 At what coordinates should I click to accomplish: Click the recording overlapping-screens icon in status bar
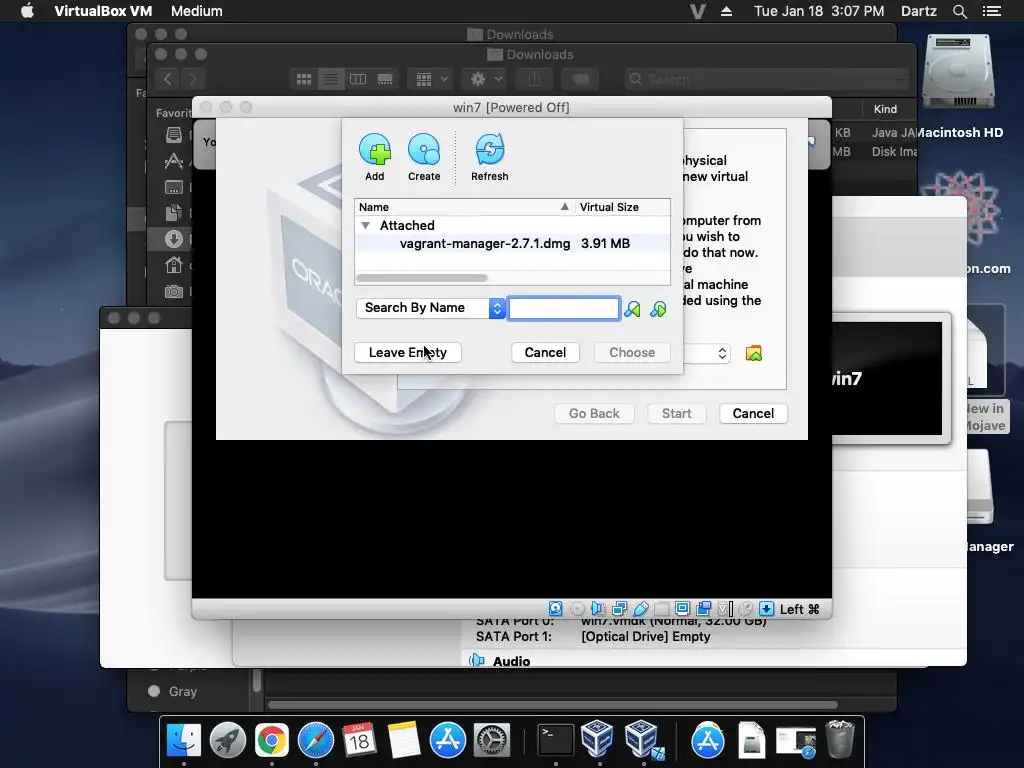[x=703, y=609]
